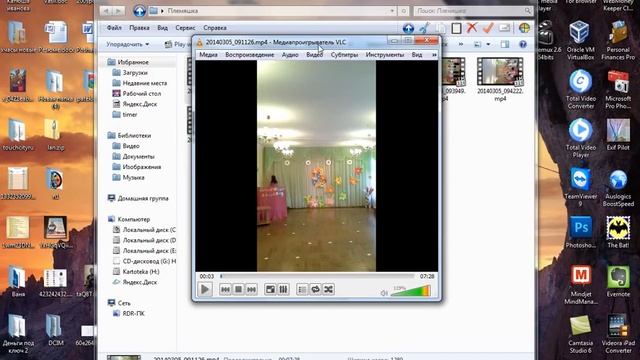Mute audio via VLC speaker icon
The height and width of the screenshot is (360, 640).
pos(384,293)
